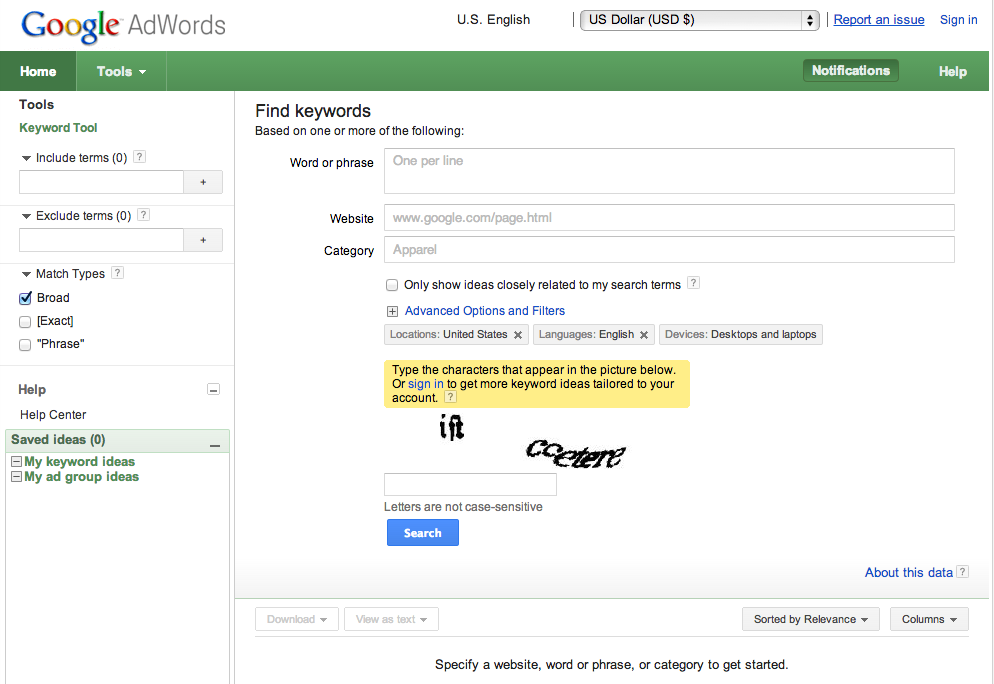Click Sign in at top right
Viewport: 994px width, 684px height.
pos(958,20)
